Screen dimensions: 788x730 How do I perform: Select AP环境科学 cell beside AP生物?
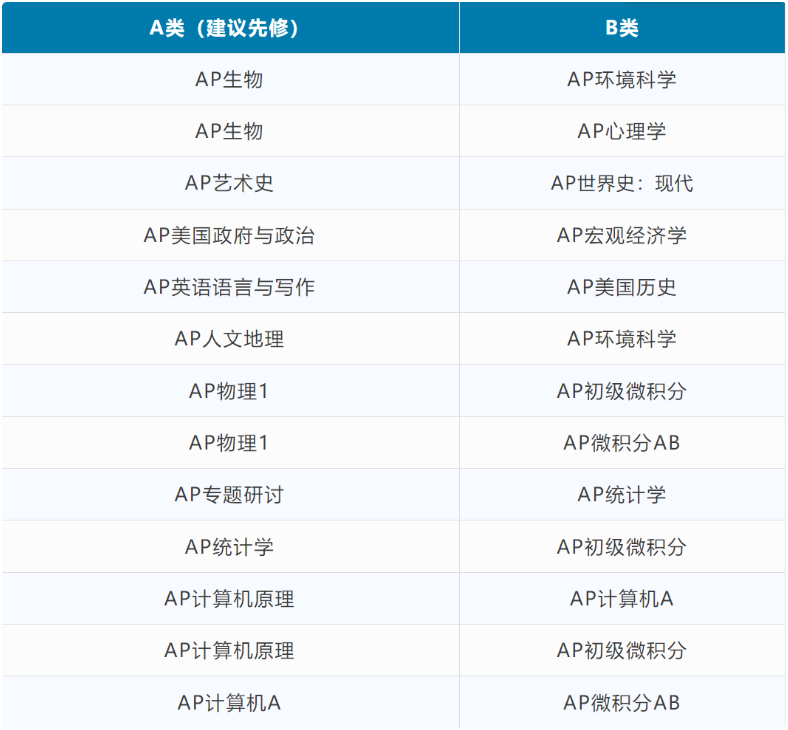click(622, 79)
